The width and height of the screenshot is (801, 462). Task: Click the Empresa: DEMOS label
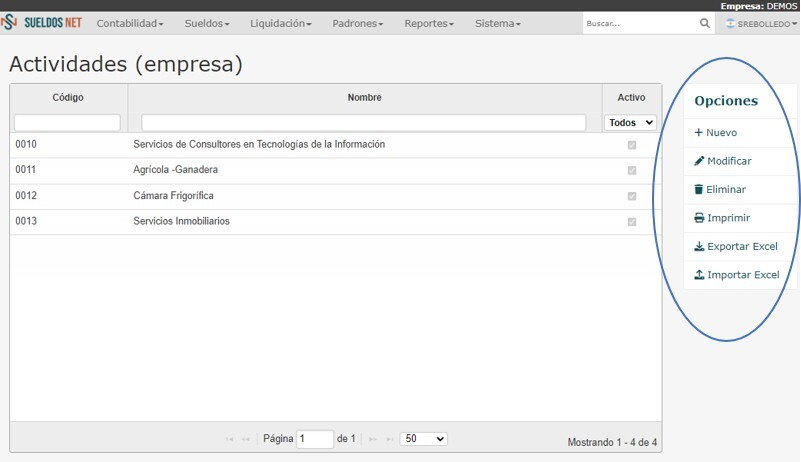click(759, 6)
